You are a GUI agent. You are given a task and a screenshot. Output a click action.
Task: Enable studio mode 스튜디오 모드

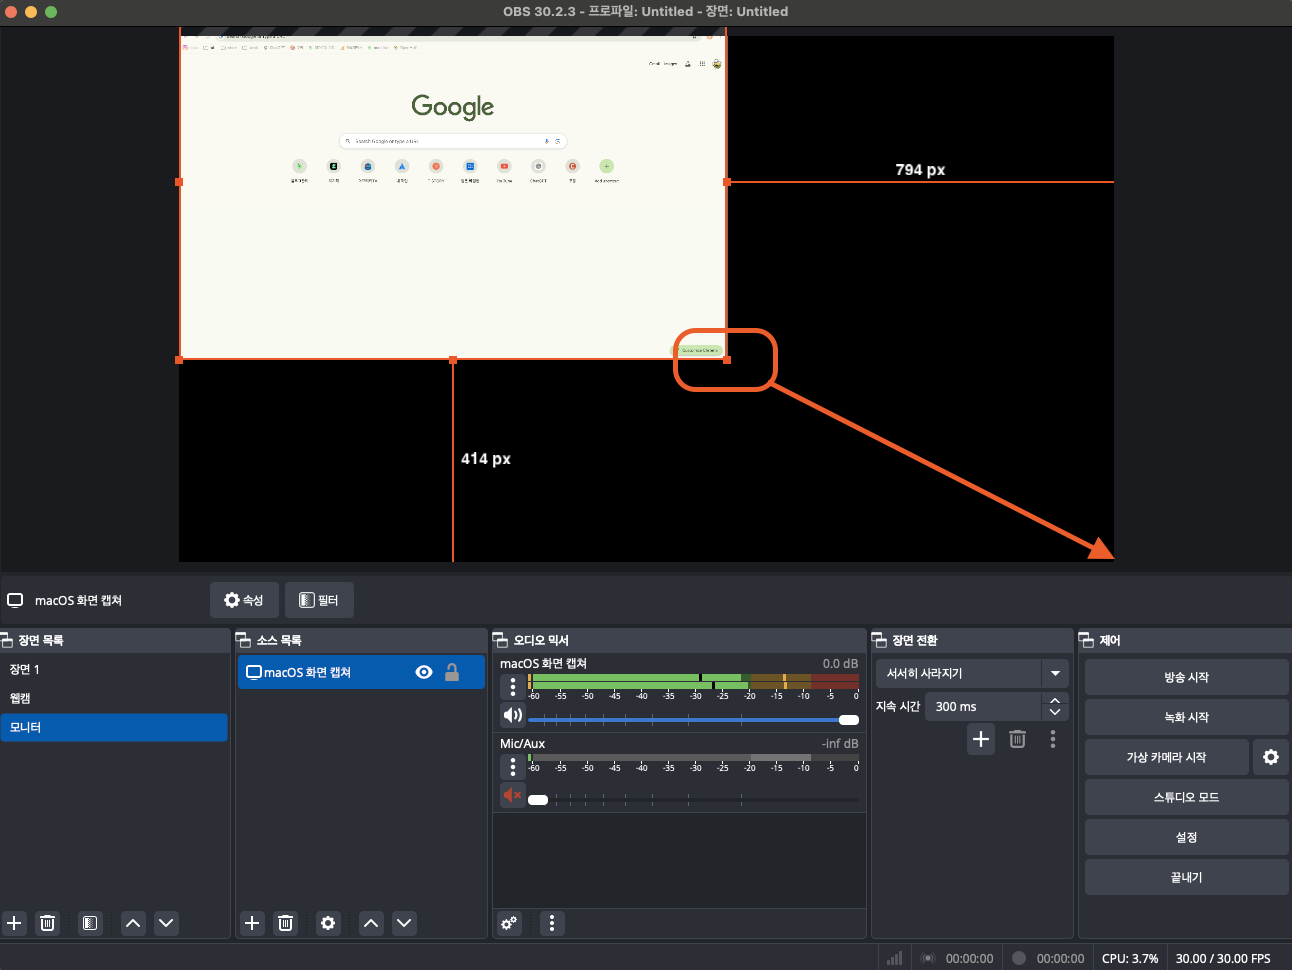pos(1186,797)
